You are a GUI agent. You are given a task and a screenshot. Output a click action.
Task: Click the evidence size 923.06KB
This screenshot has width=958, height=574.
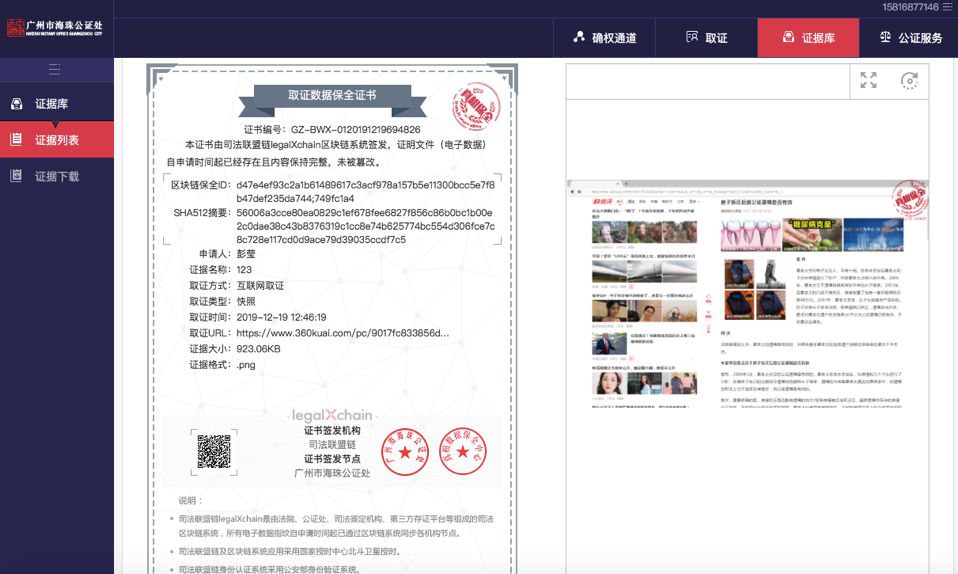pyautogui.click(x=258, y=349)
